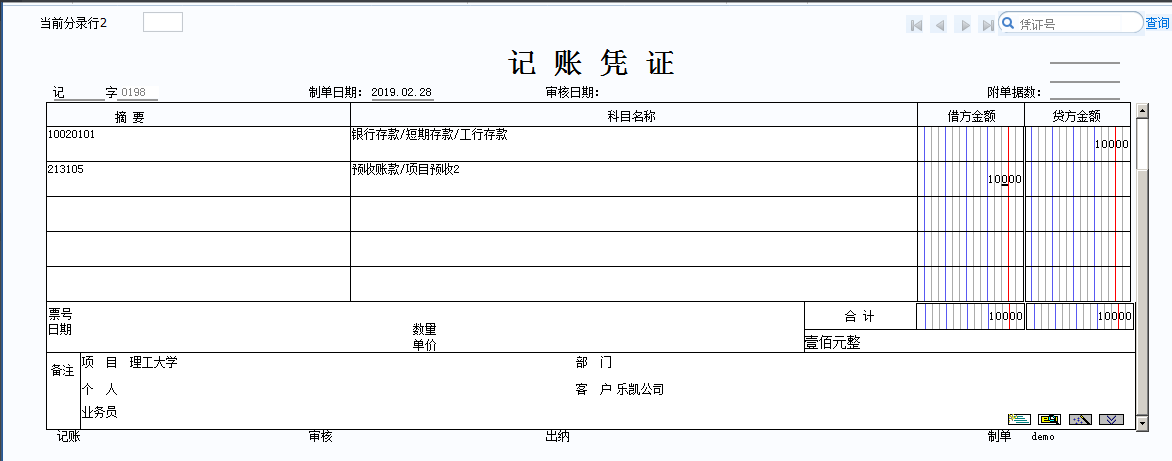Viewport: 1172px width, 461px height.
Task: Go to the next voucher
Action: tap(964, 25)
